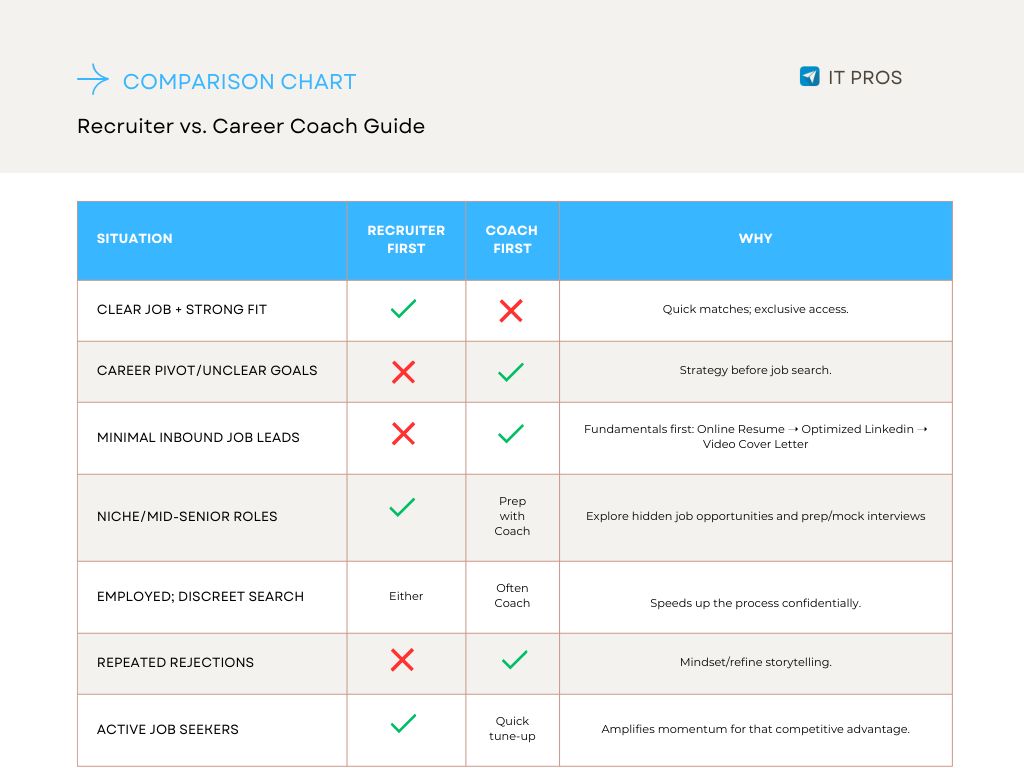This screenshot has height=768, width=1024.
Task: Click green checkmark in Repeated Rejections coach cell
Action: pos(514,660)
